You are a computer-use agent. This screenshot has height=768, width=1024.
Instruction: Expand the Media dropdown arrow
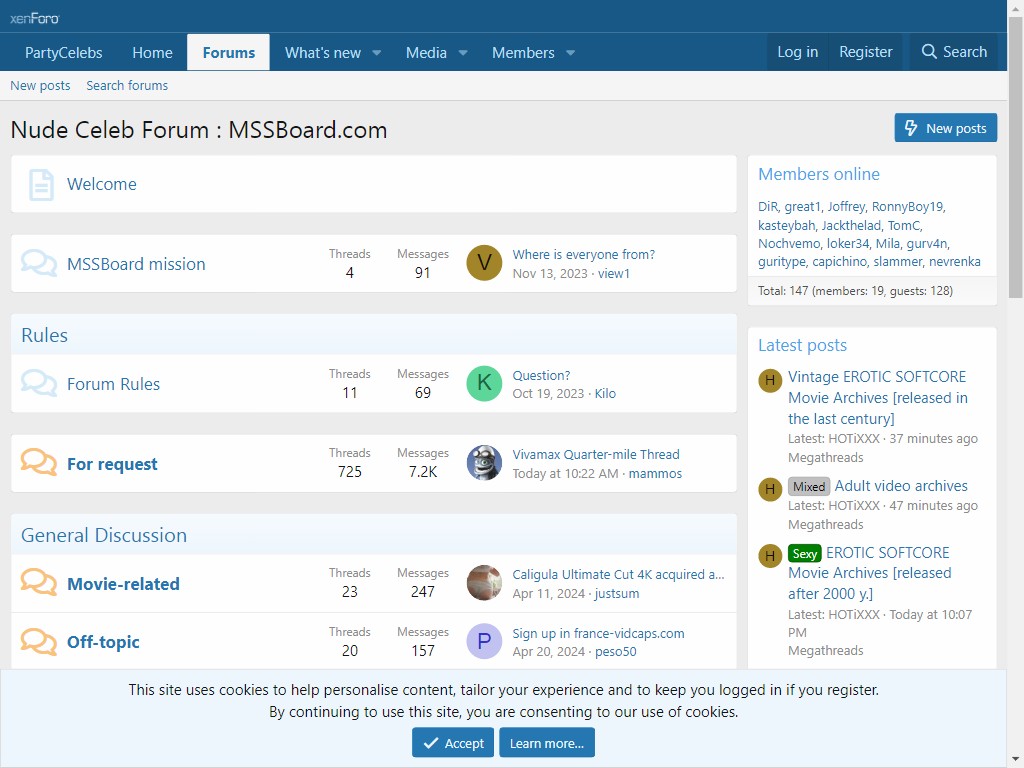point(463,53)
